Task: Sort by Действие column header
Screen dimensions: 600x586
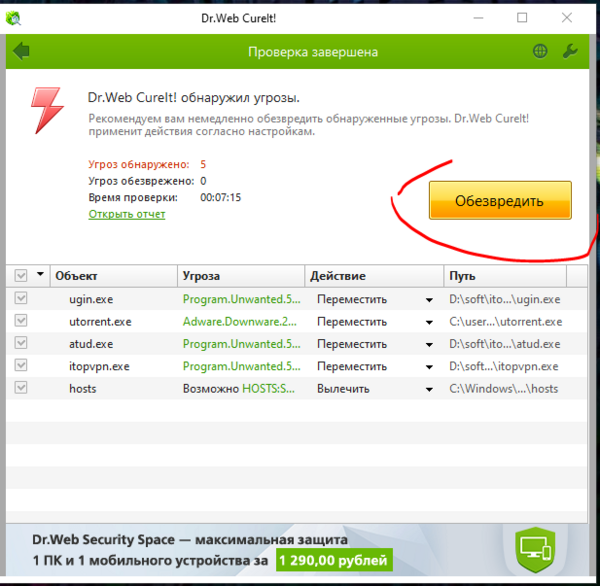Action: pos(374,276)
